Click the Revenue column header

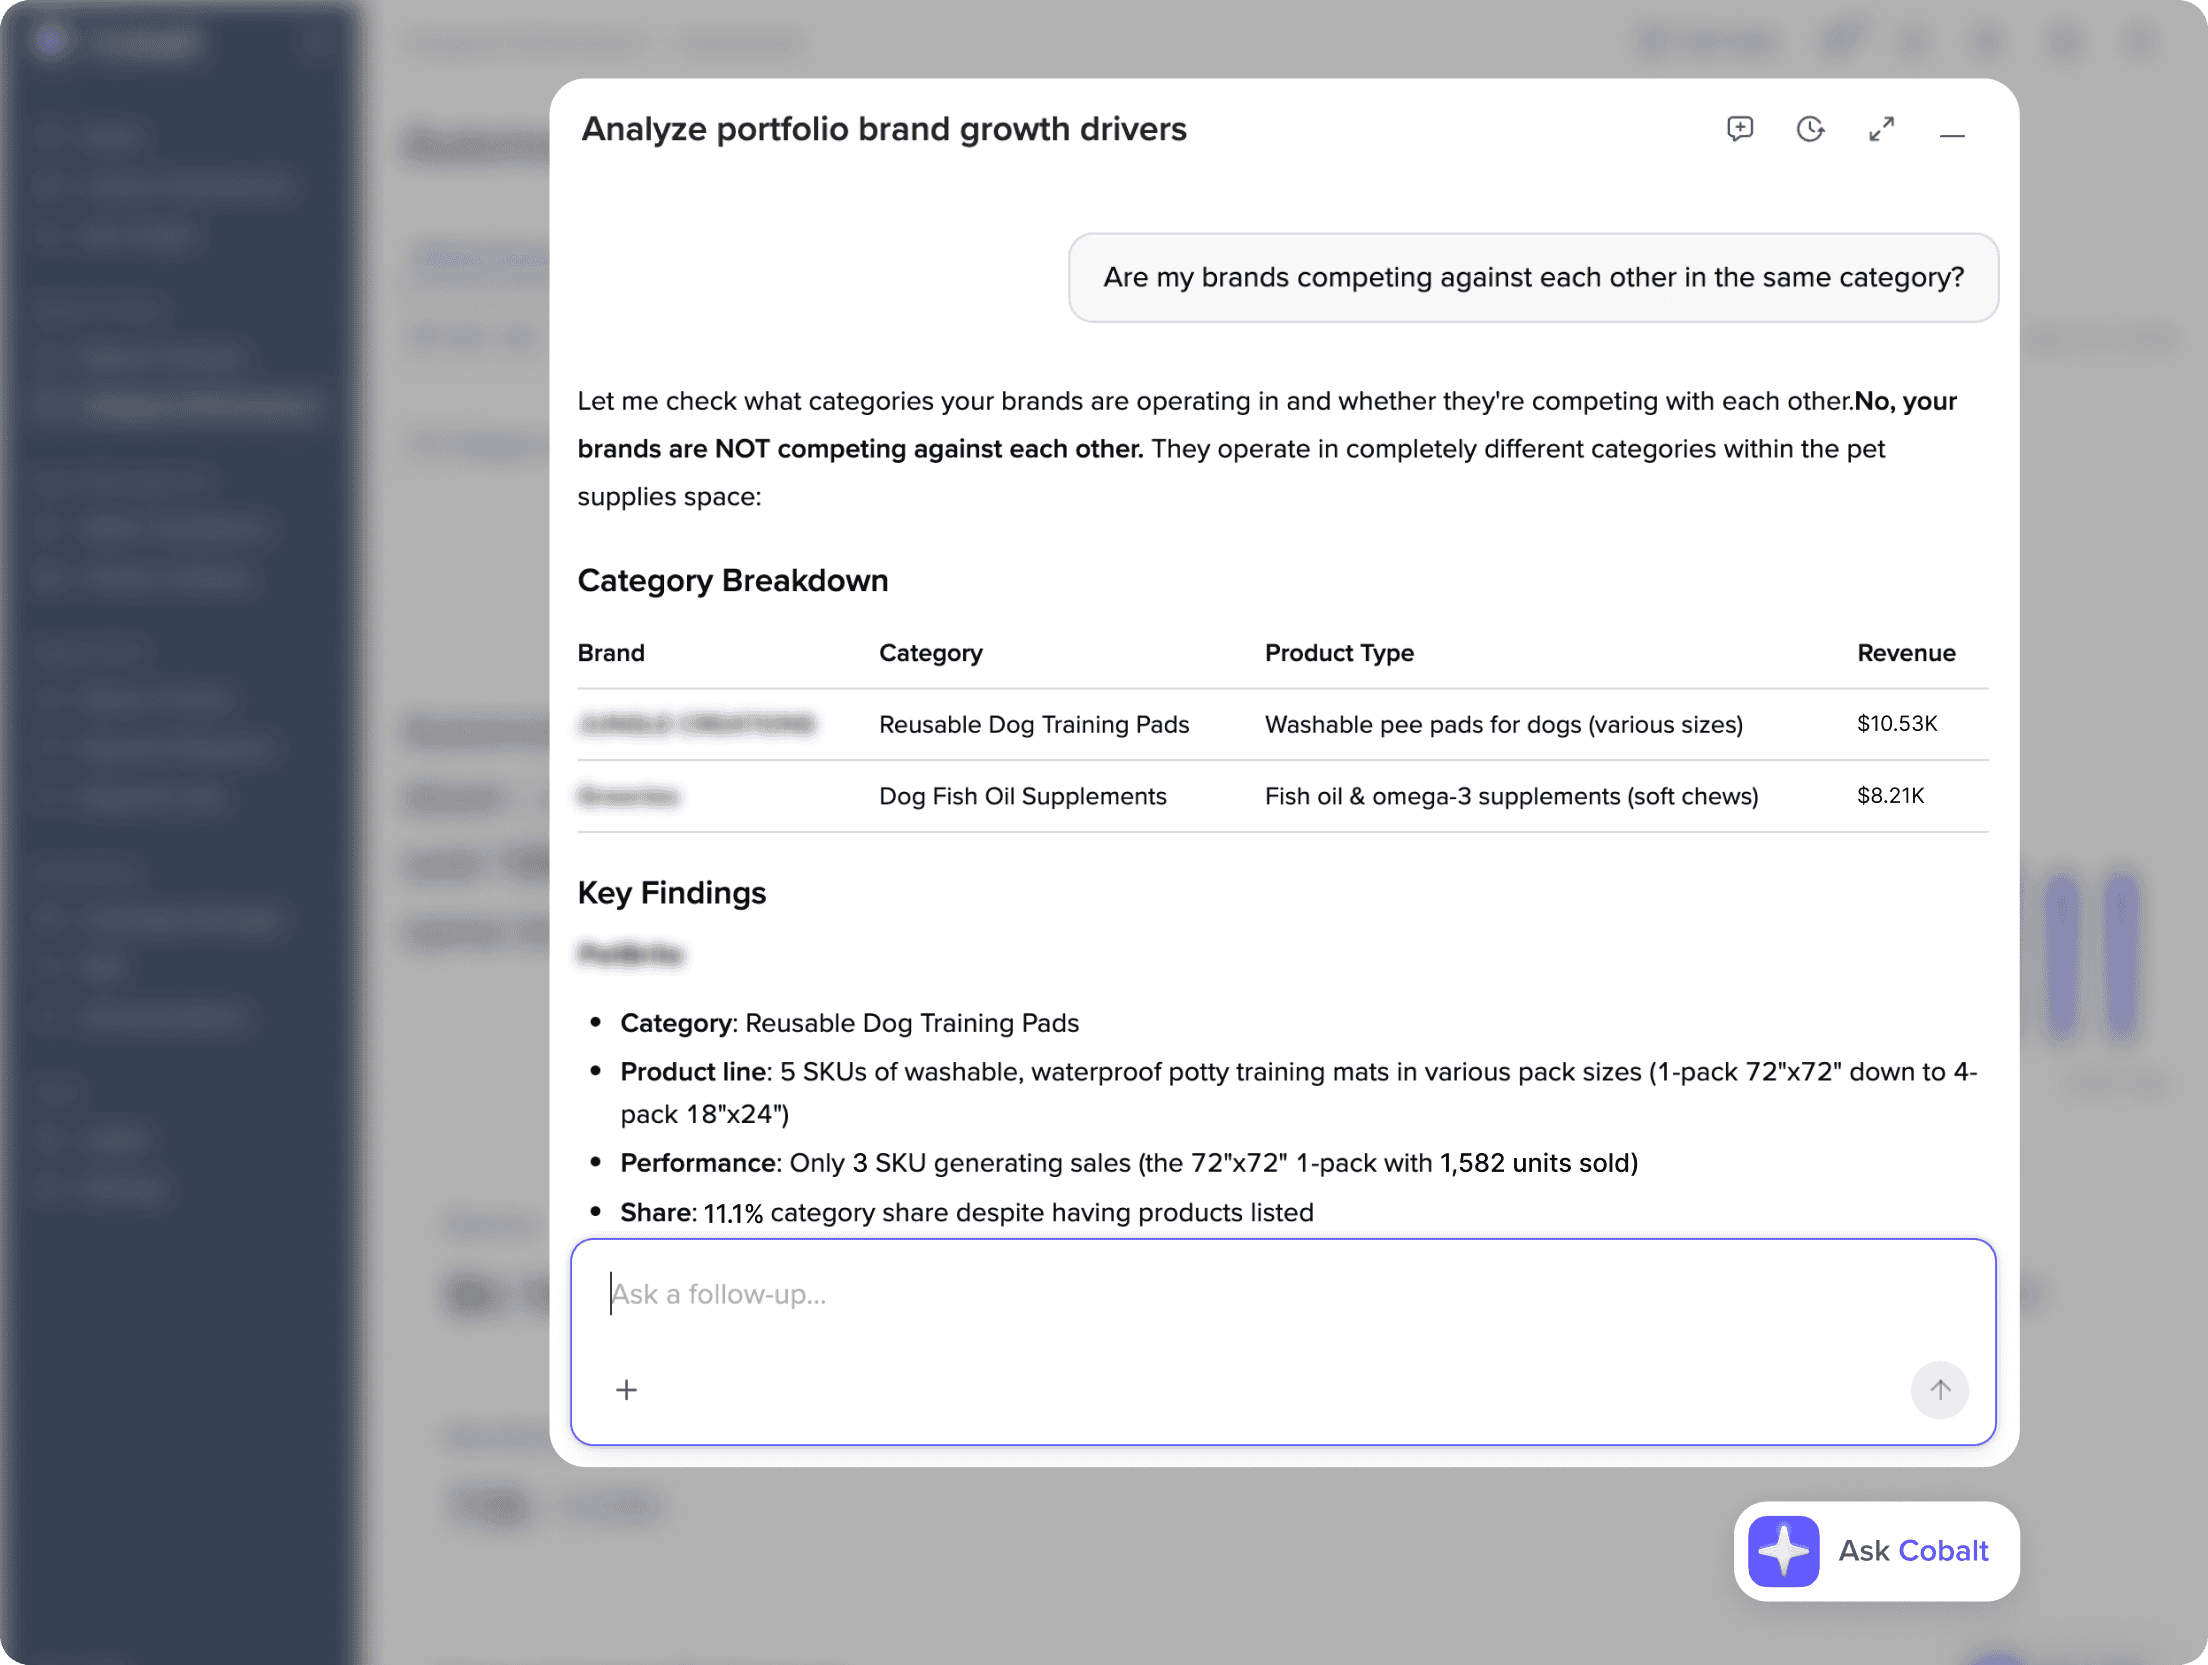coord(1906,653)
